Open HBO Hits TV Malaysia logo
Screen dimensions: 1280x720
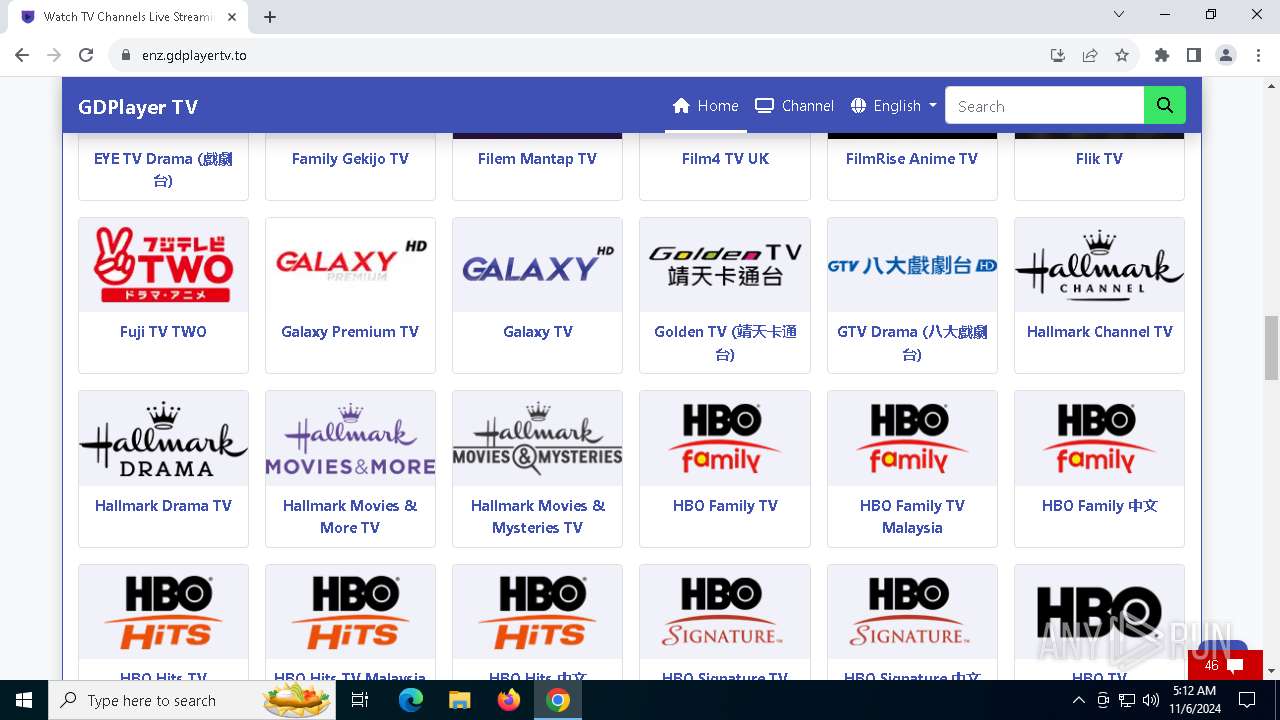point(350,612)
